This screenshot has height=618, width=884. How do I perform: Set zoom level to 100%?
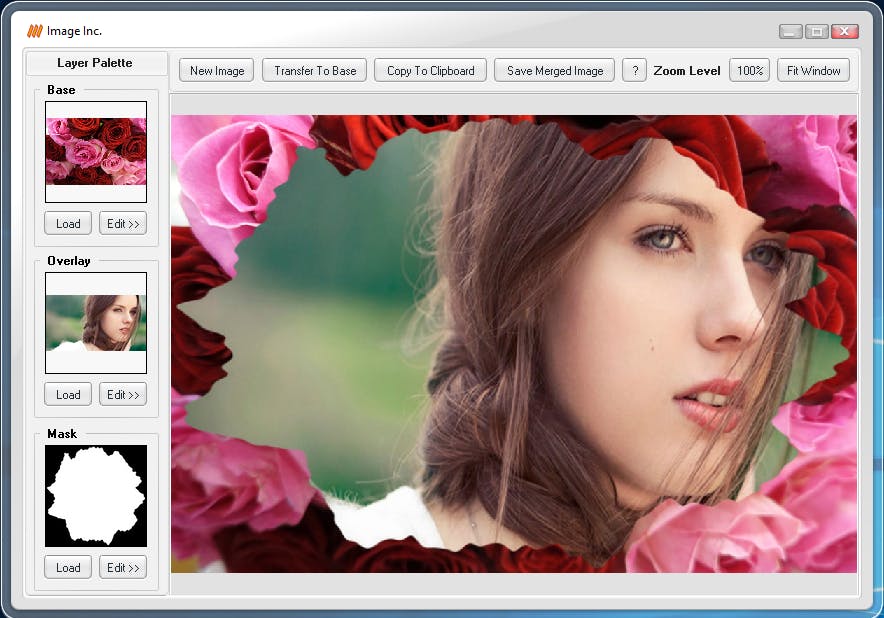749,70
